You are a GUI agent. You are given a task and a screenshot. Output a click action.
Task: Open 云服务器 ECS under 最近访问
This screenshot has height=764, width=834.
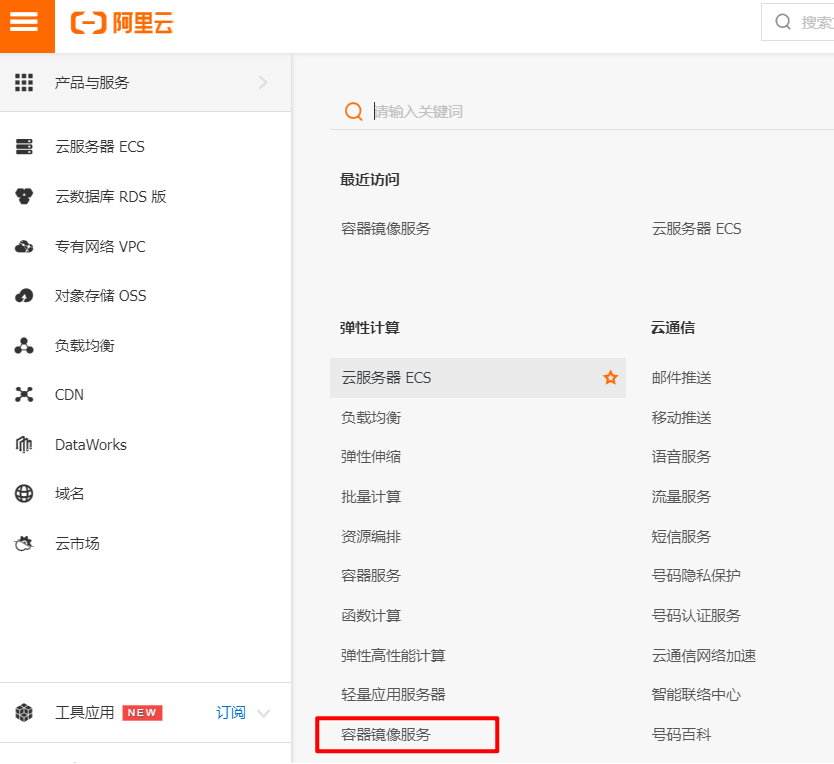696,228
